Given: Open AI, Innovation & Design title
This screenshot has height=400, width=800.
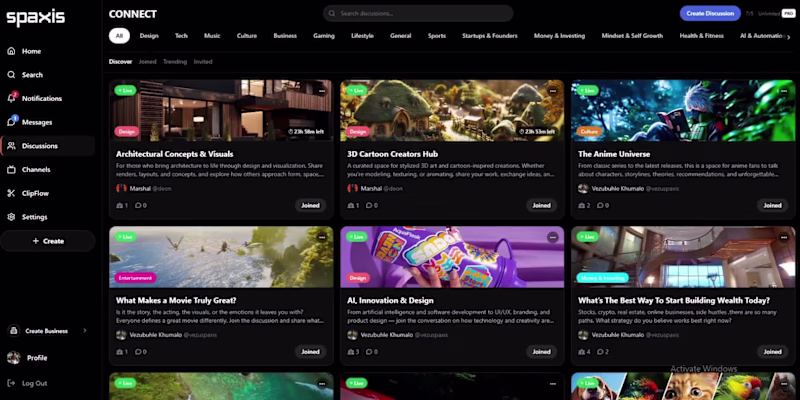Looking at the screenshot, I should pyautogui.click(x=390, y=301).
